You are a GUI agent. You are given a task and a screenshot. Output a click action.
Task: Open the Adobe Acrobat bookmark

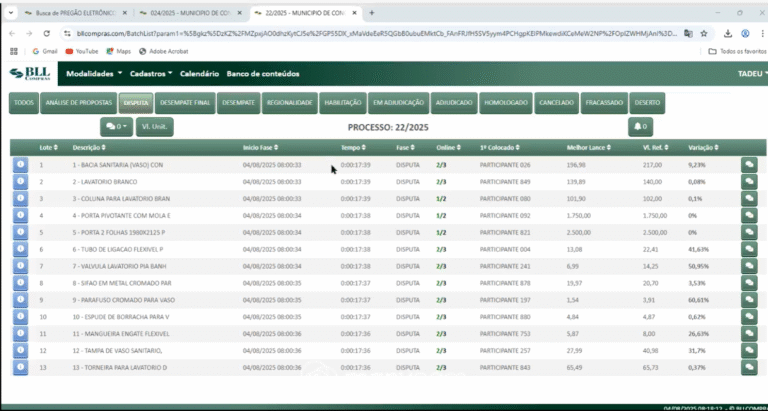coord(164,51)
